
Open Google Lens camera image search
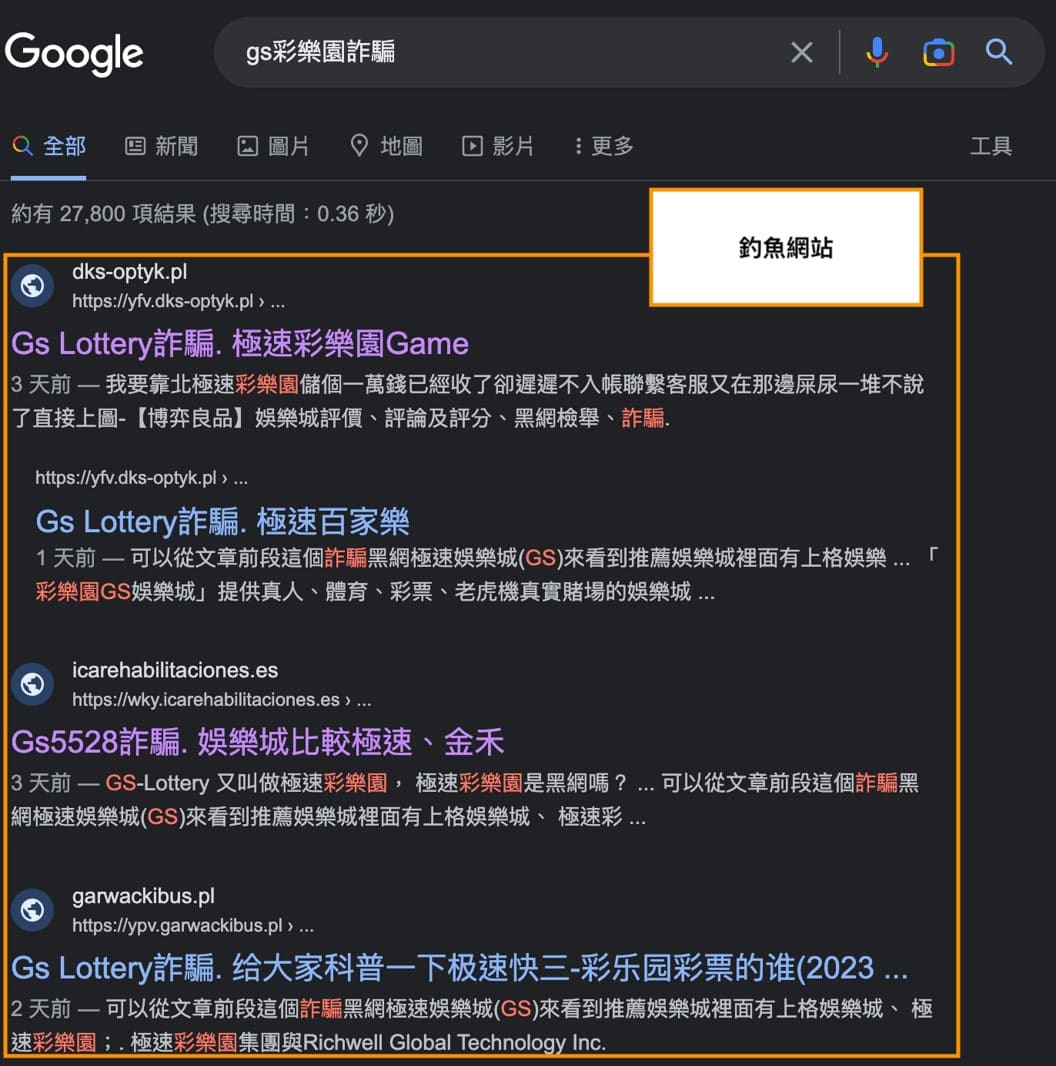938,52
